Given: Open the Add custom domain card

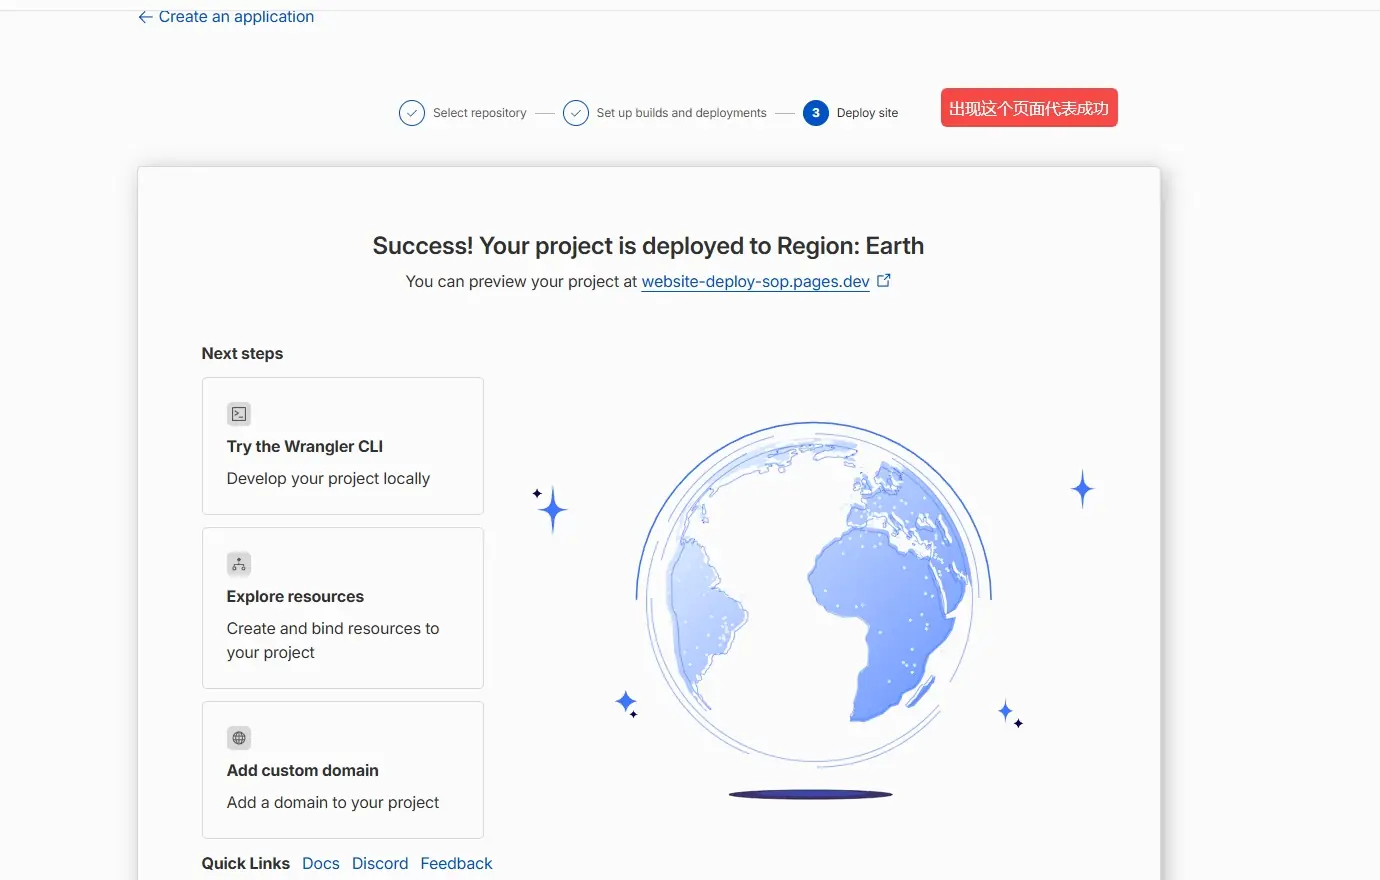Looking at the screenshot, I should [343, 770].
